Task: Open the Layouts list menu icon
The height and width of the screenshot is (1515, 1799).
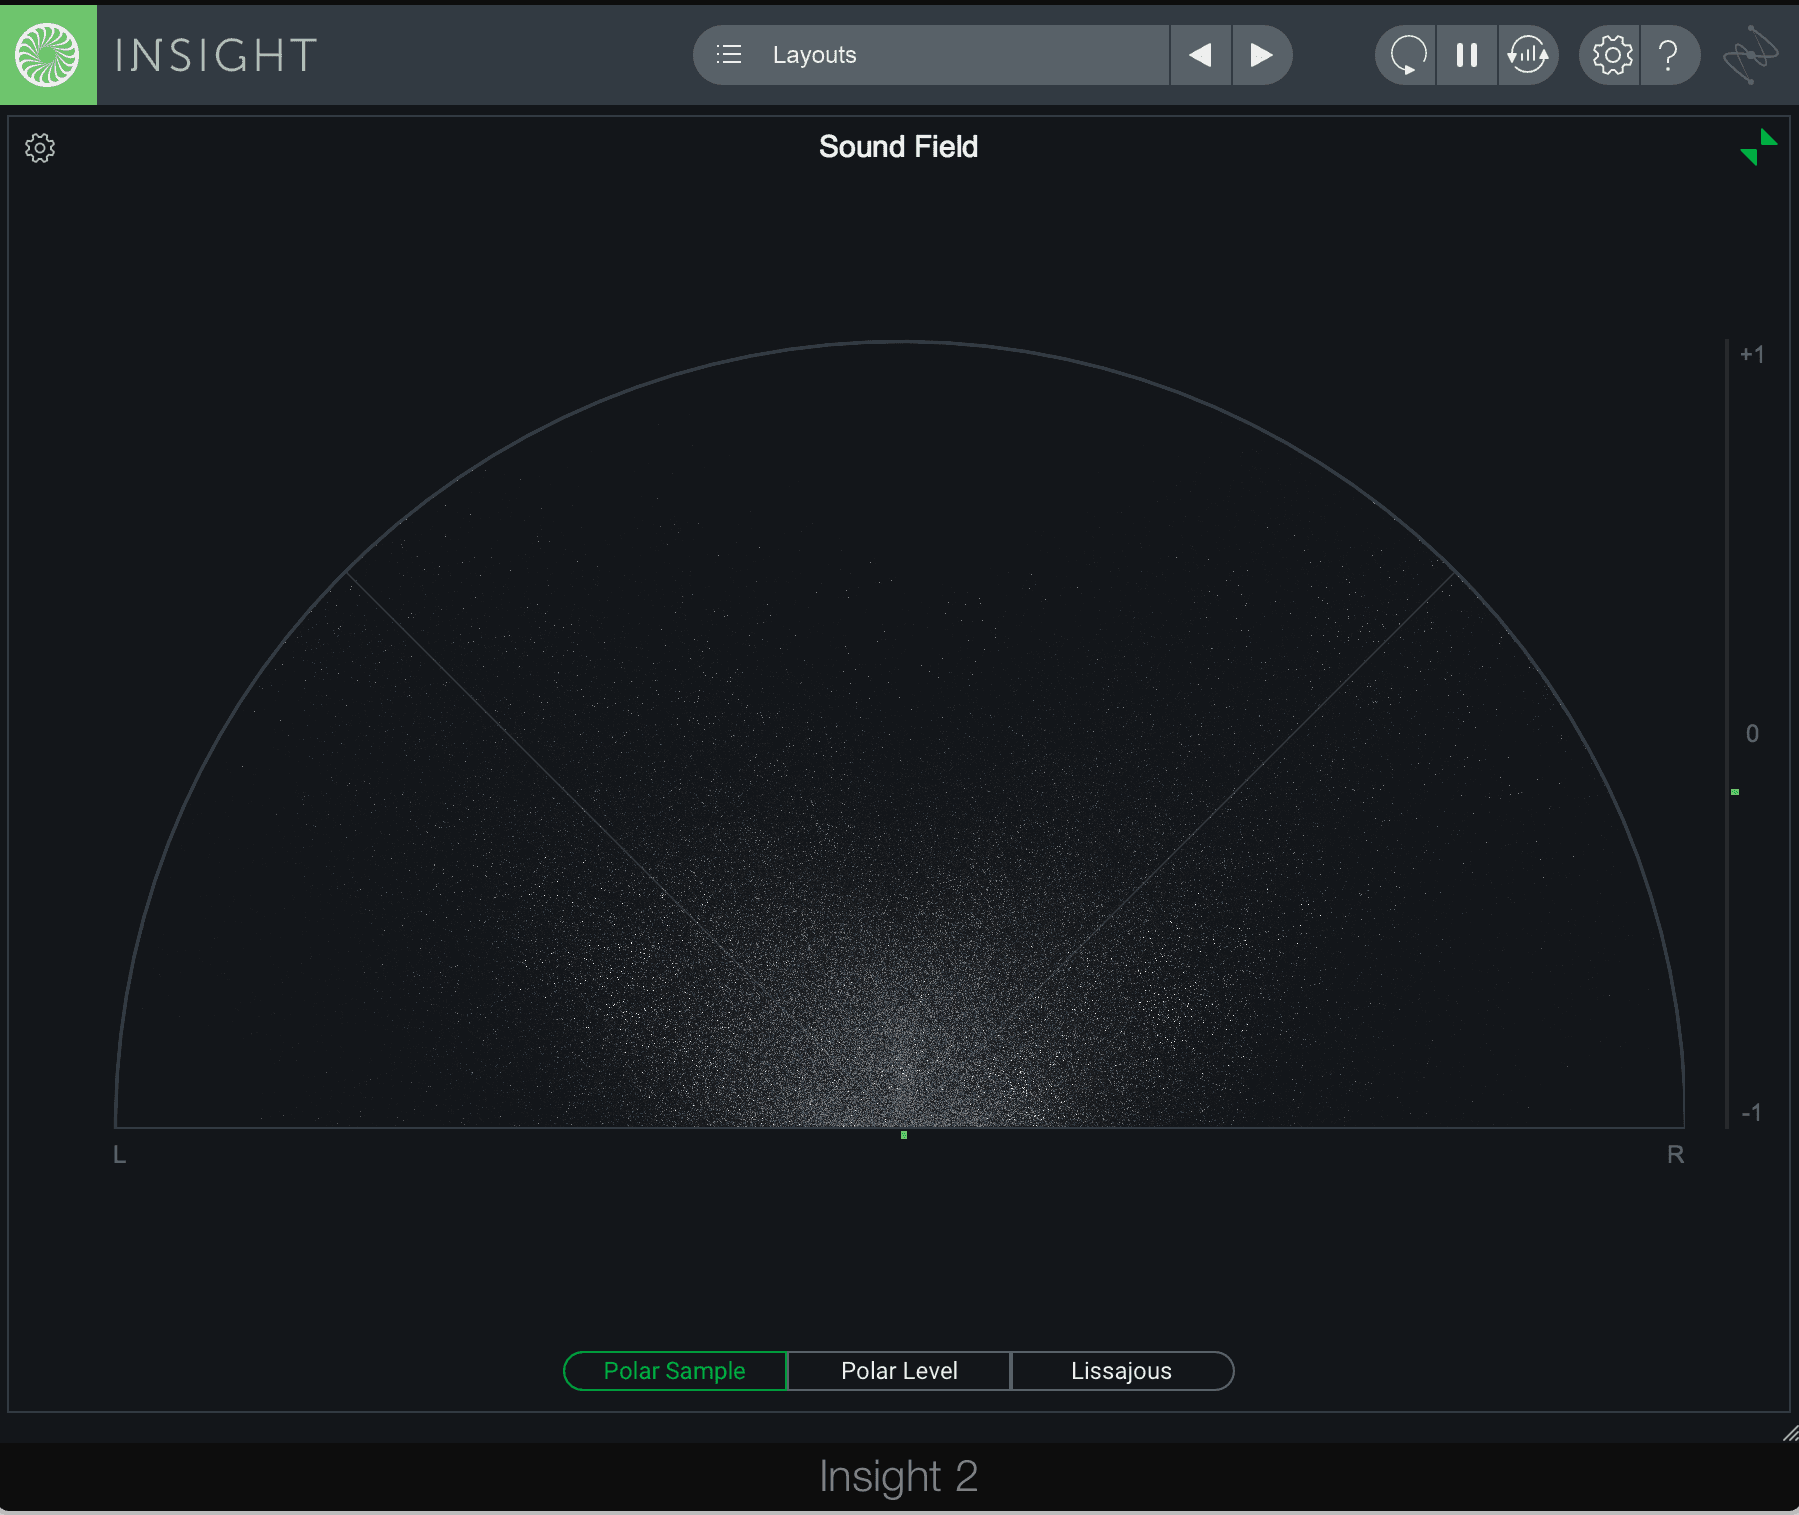Action: [x=729, y=55]
